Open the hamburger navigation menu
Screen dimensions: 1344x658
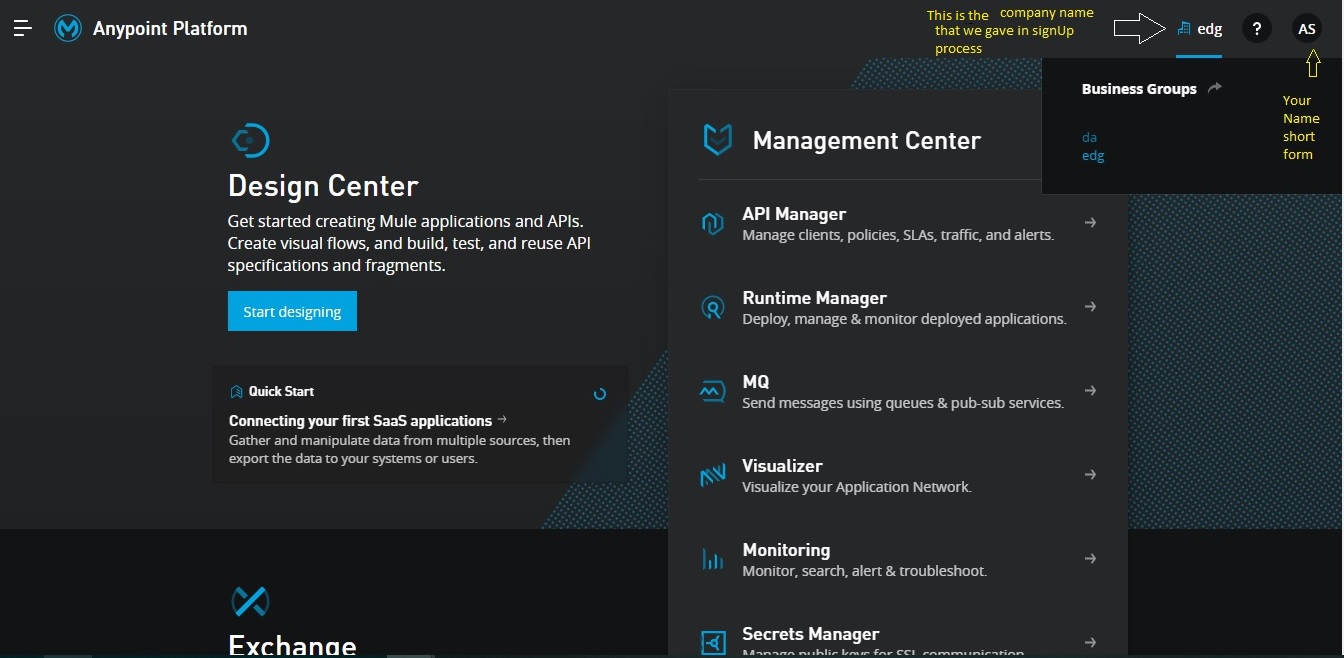coord(23,29)
